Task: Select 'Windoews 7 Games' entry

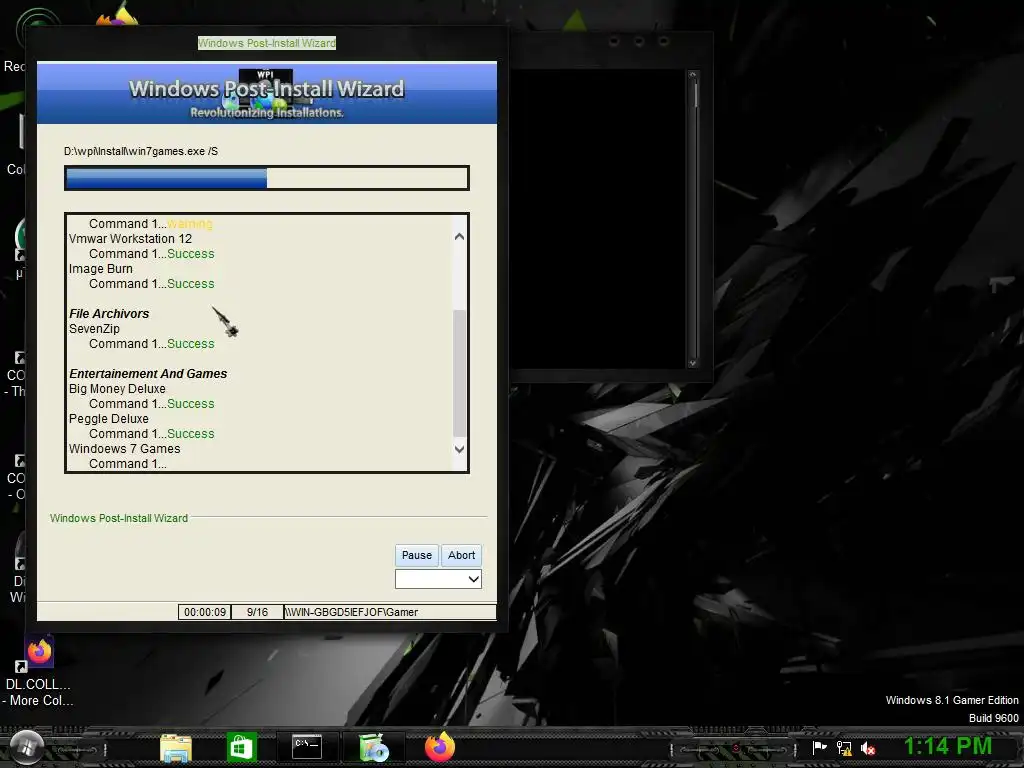Action: tap(125, 449)
